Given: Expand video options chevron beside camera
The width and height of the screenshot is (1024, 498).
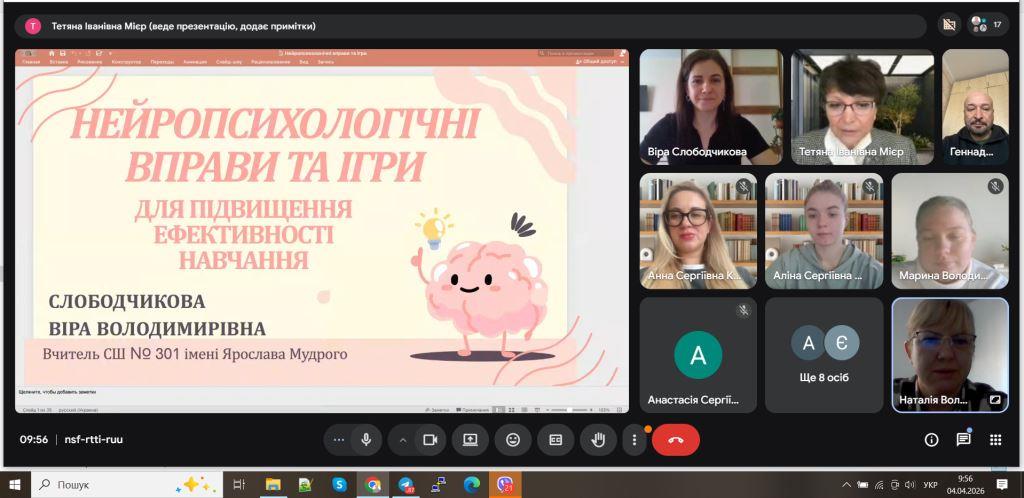Looking at the screenshot, I should pos(403,440).
